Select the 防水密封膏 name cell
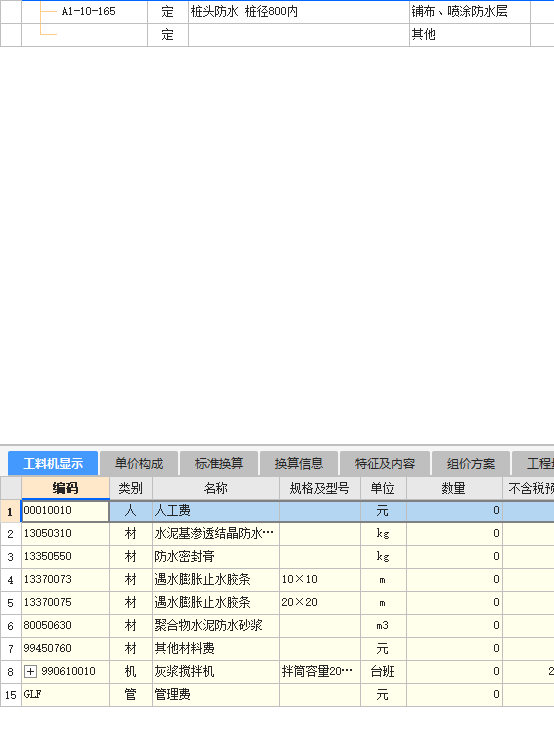The height and width of the screenshot is (736, 554). pyautogui.click(x=216, y=557)
